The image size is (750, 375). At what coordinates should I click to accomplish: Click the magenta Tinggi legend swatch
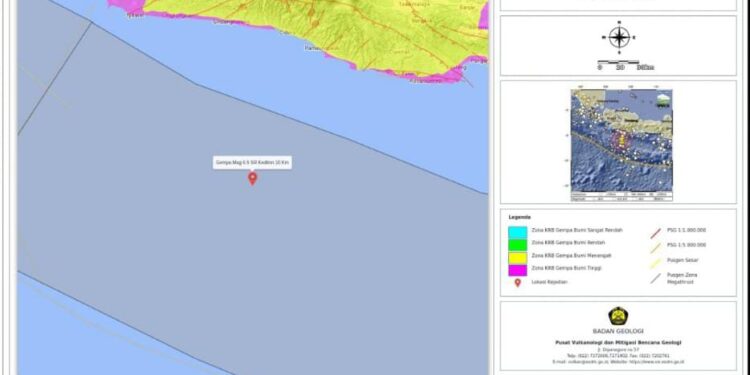coord(518,270)
